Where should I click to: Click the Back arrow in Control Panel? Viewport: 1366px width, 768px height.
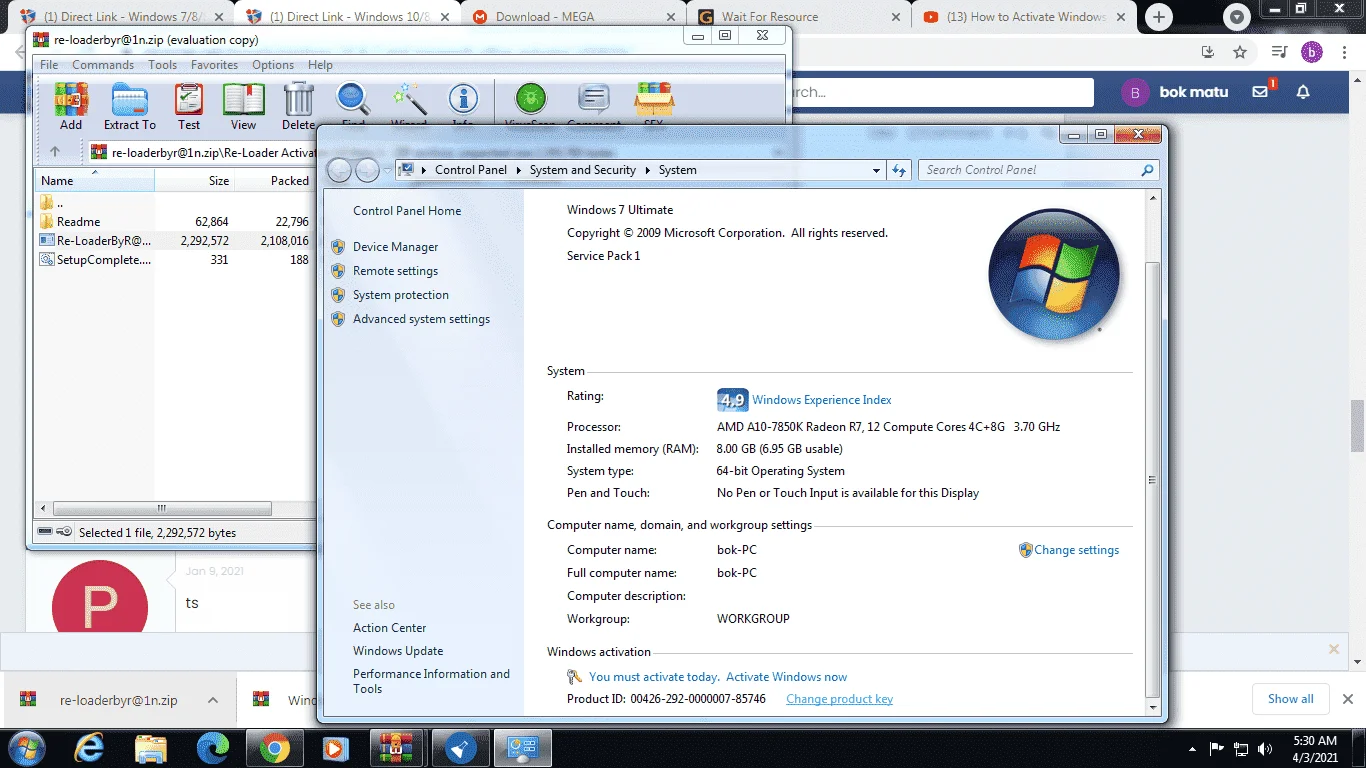click(x=340, y=171)
